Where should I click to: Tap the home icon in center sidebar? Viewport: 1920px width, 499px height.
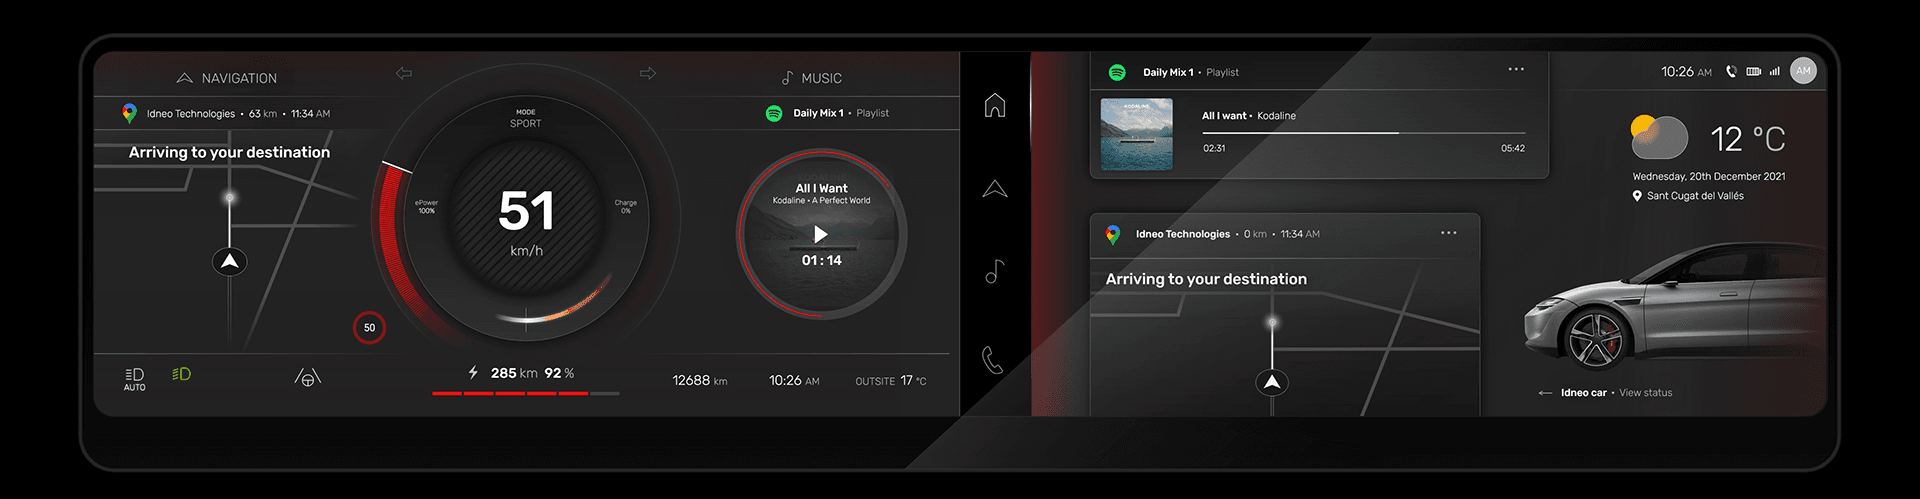coord(994,105)
